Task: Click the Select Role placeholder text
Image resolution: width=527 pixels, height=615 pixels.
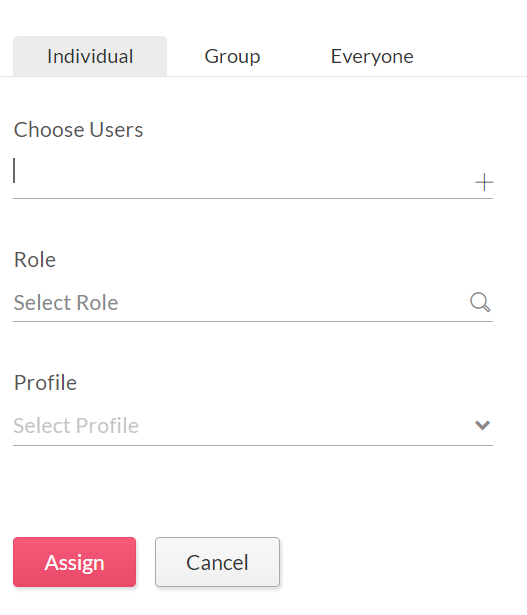Action: pos(66,303)
